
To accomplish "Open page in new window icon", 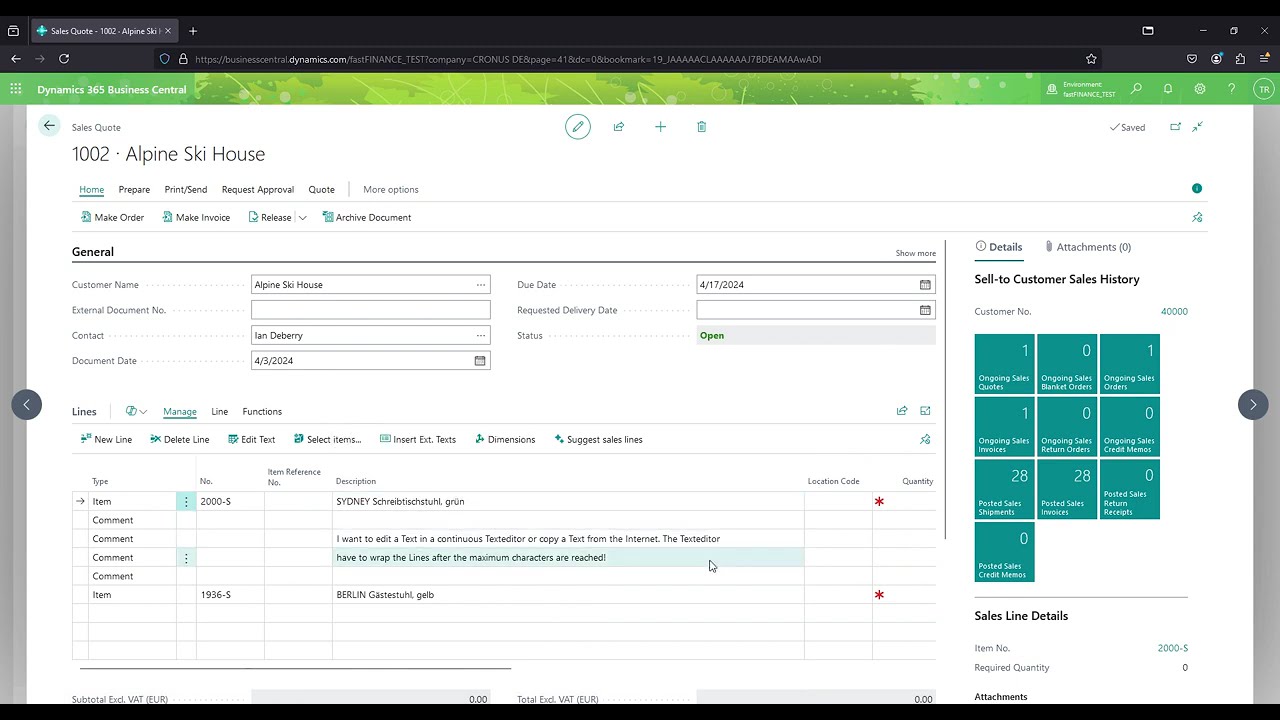I will click(1175, 127).
